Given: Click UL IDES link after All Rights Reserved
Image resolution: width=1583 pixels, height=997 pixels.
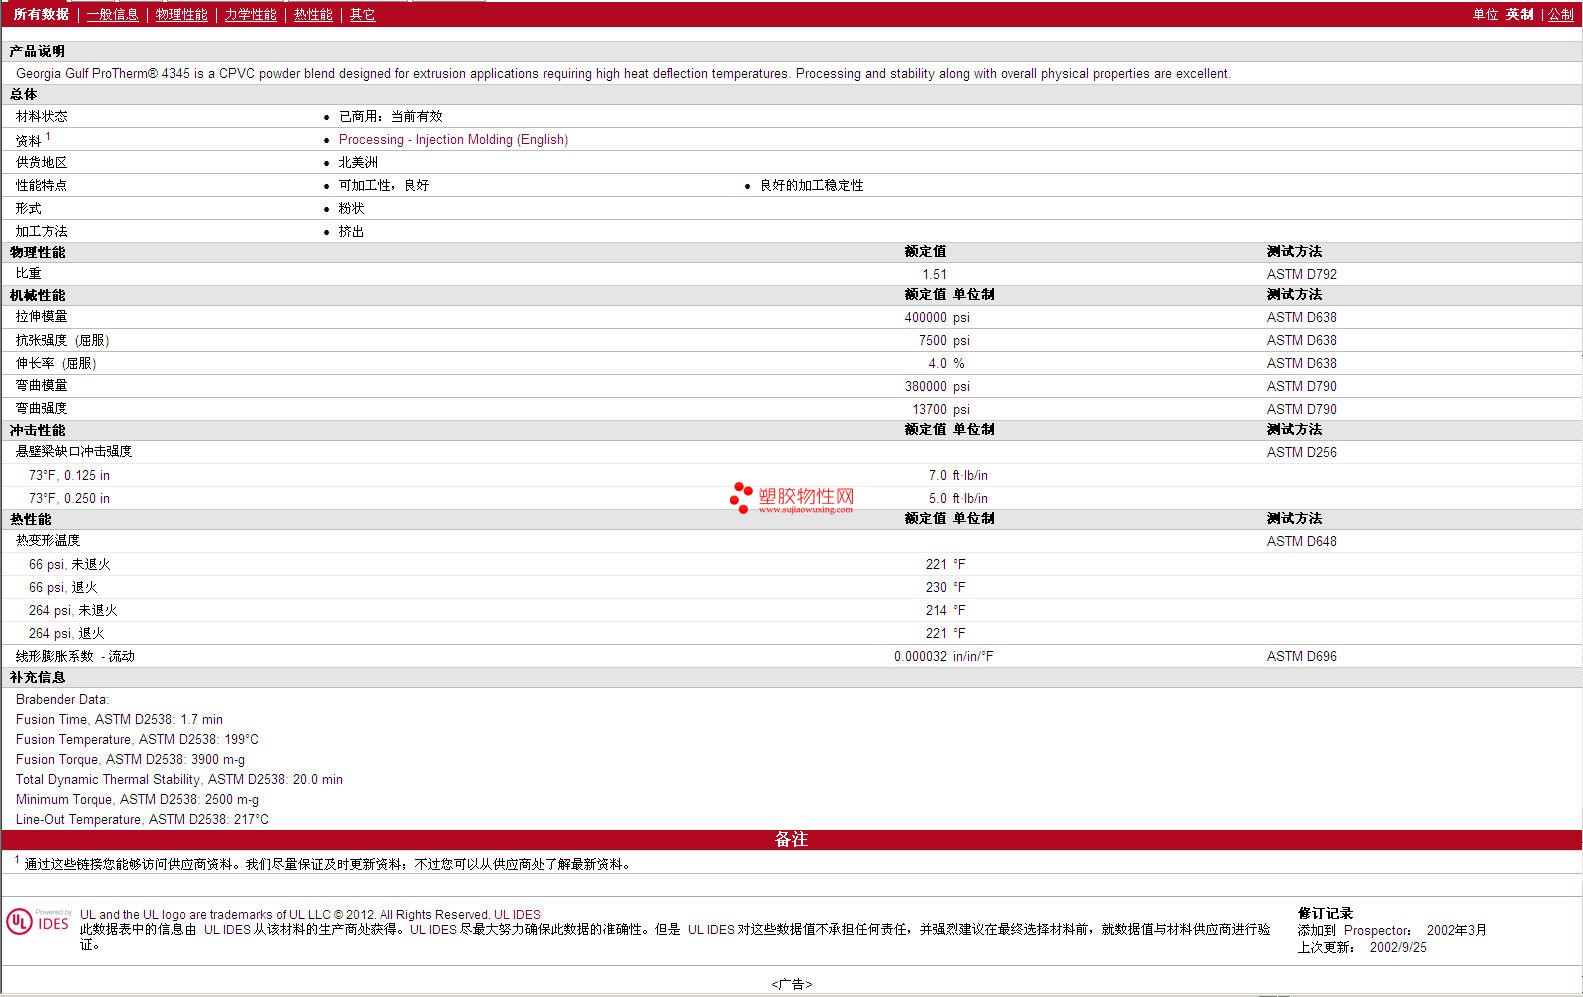Looking at the screenshot, I should click(x=517, y=915).
